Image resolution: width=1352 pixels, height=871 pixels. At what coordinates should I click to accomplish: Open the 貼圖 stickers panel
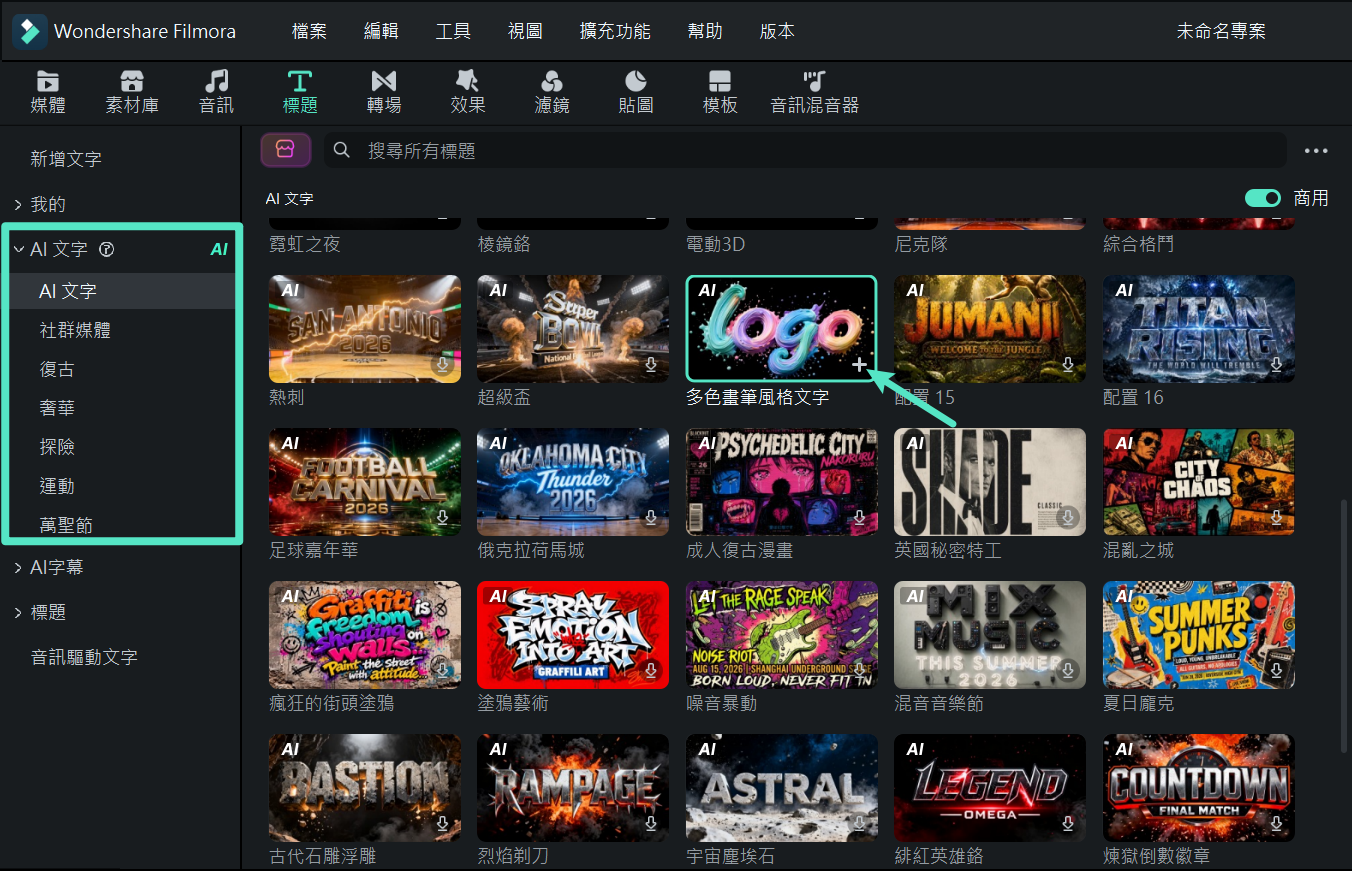pyautogui.click(x=636, y=91)
